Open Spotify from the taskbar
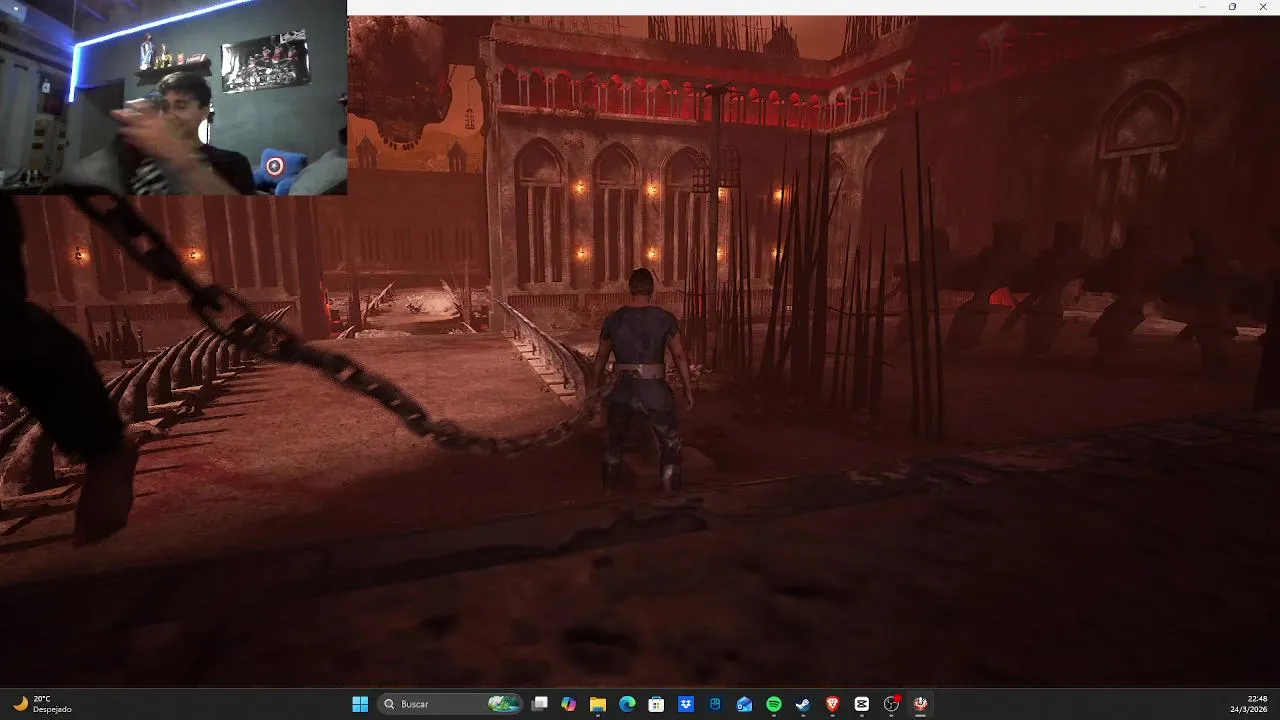The height and width of the screenshot is (720, 1280). [774, 704]
